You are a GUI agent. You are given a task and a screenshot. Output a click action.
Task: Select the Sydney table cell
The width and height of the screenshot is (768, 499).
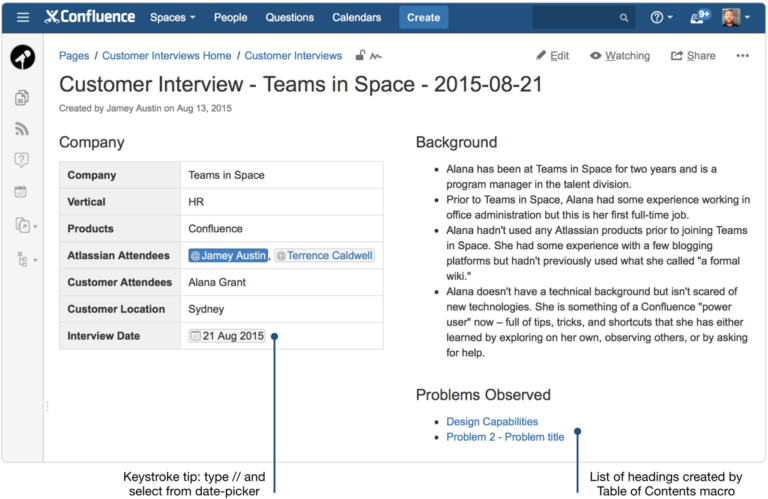[282, 309]
